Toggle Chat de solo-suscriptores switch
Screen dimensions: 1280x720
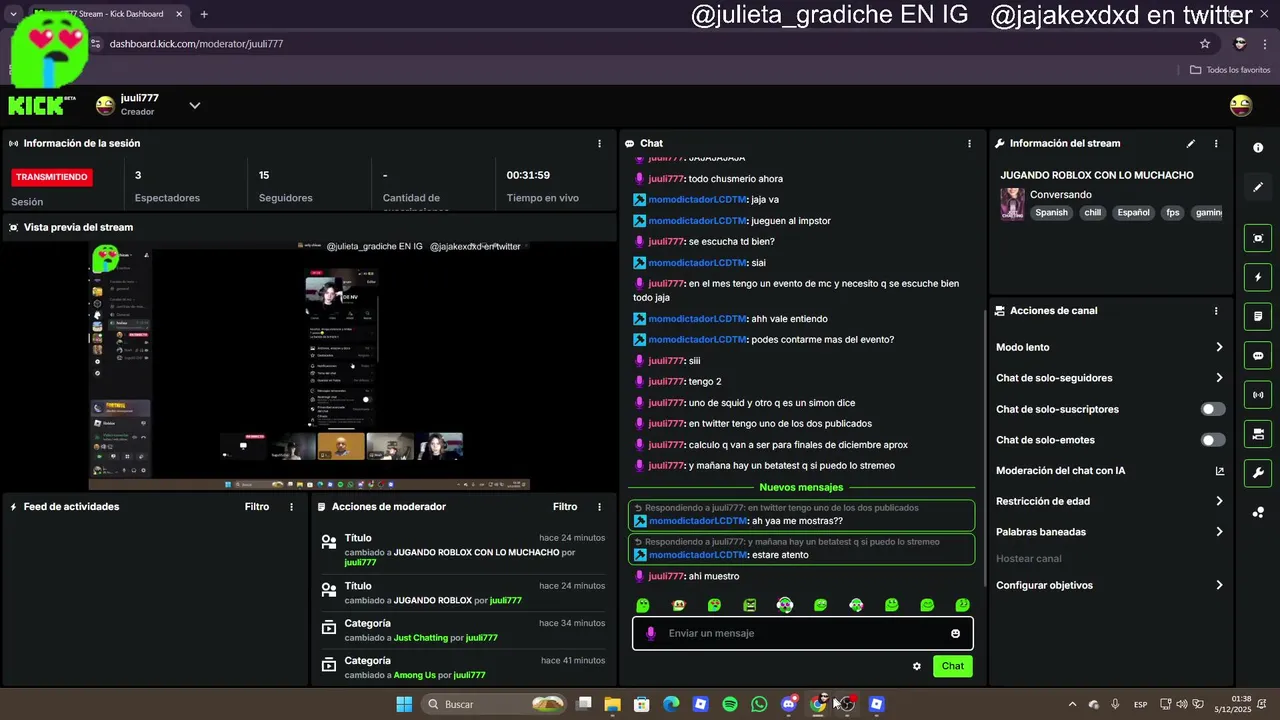[x=1212, y=409]
